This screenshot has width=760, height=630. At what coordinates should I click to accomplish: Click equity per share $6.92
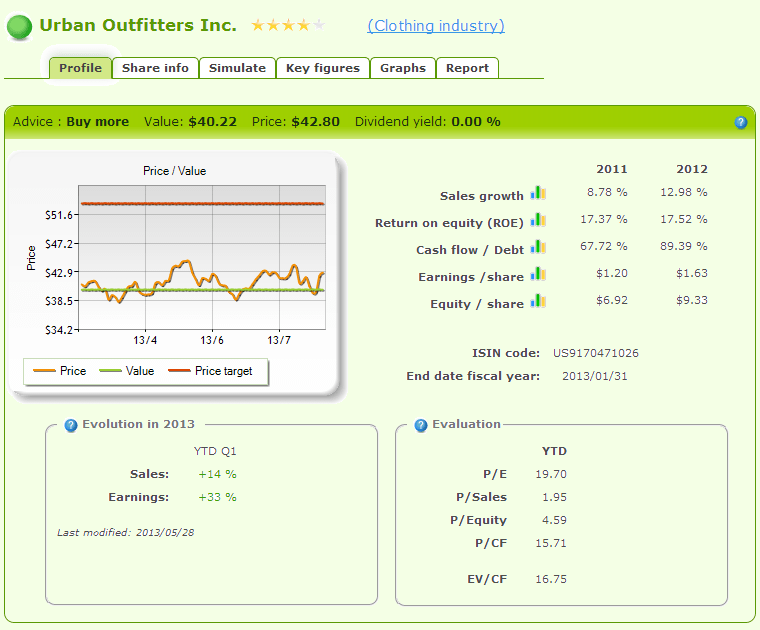(x=612, y=300)
